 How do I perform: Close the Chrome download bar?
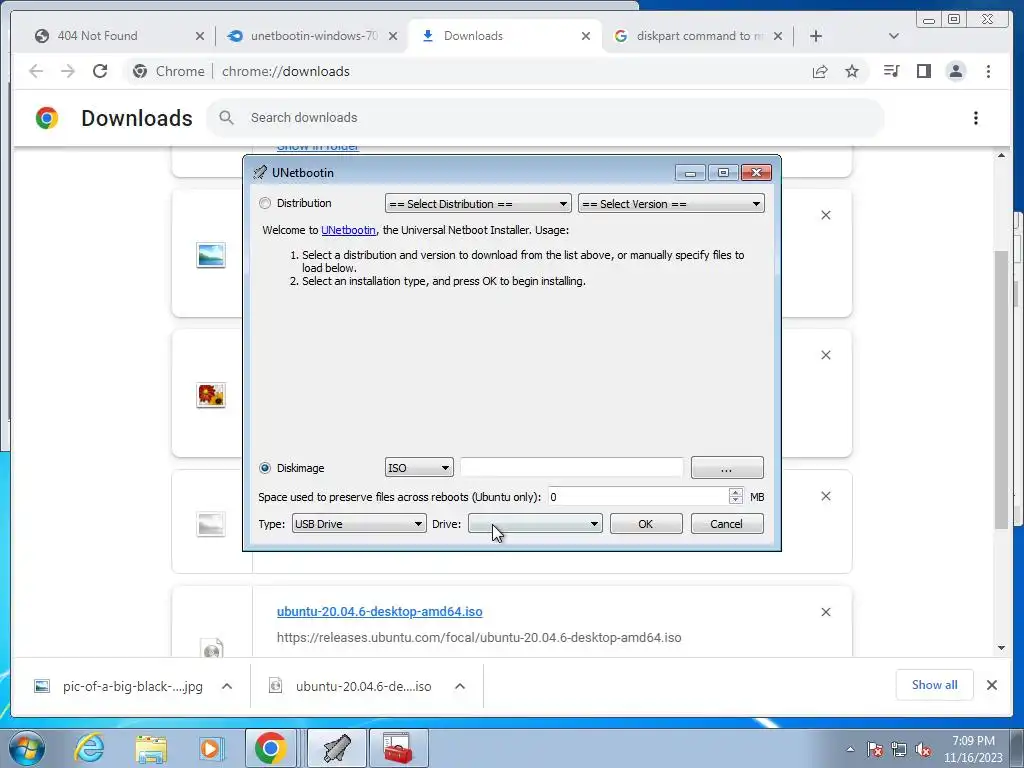(x=992, y=685)
